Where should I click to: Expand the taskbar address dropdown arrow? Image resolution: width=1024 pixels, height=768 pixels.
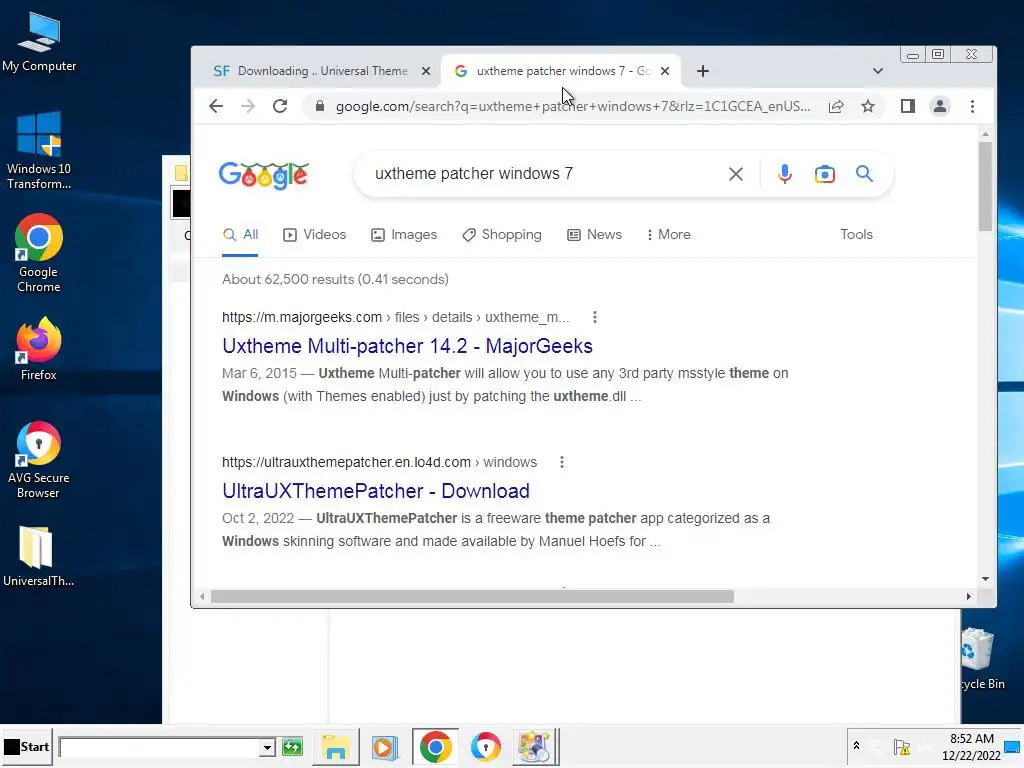pos(267,747)
